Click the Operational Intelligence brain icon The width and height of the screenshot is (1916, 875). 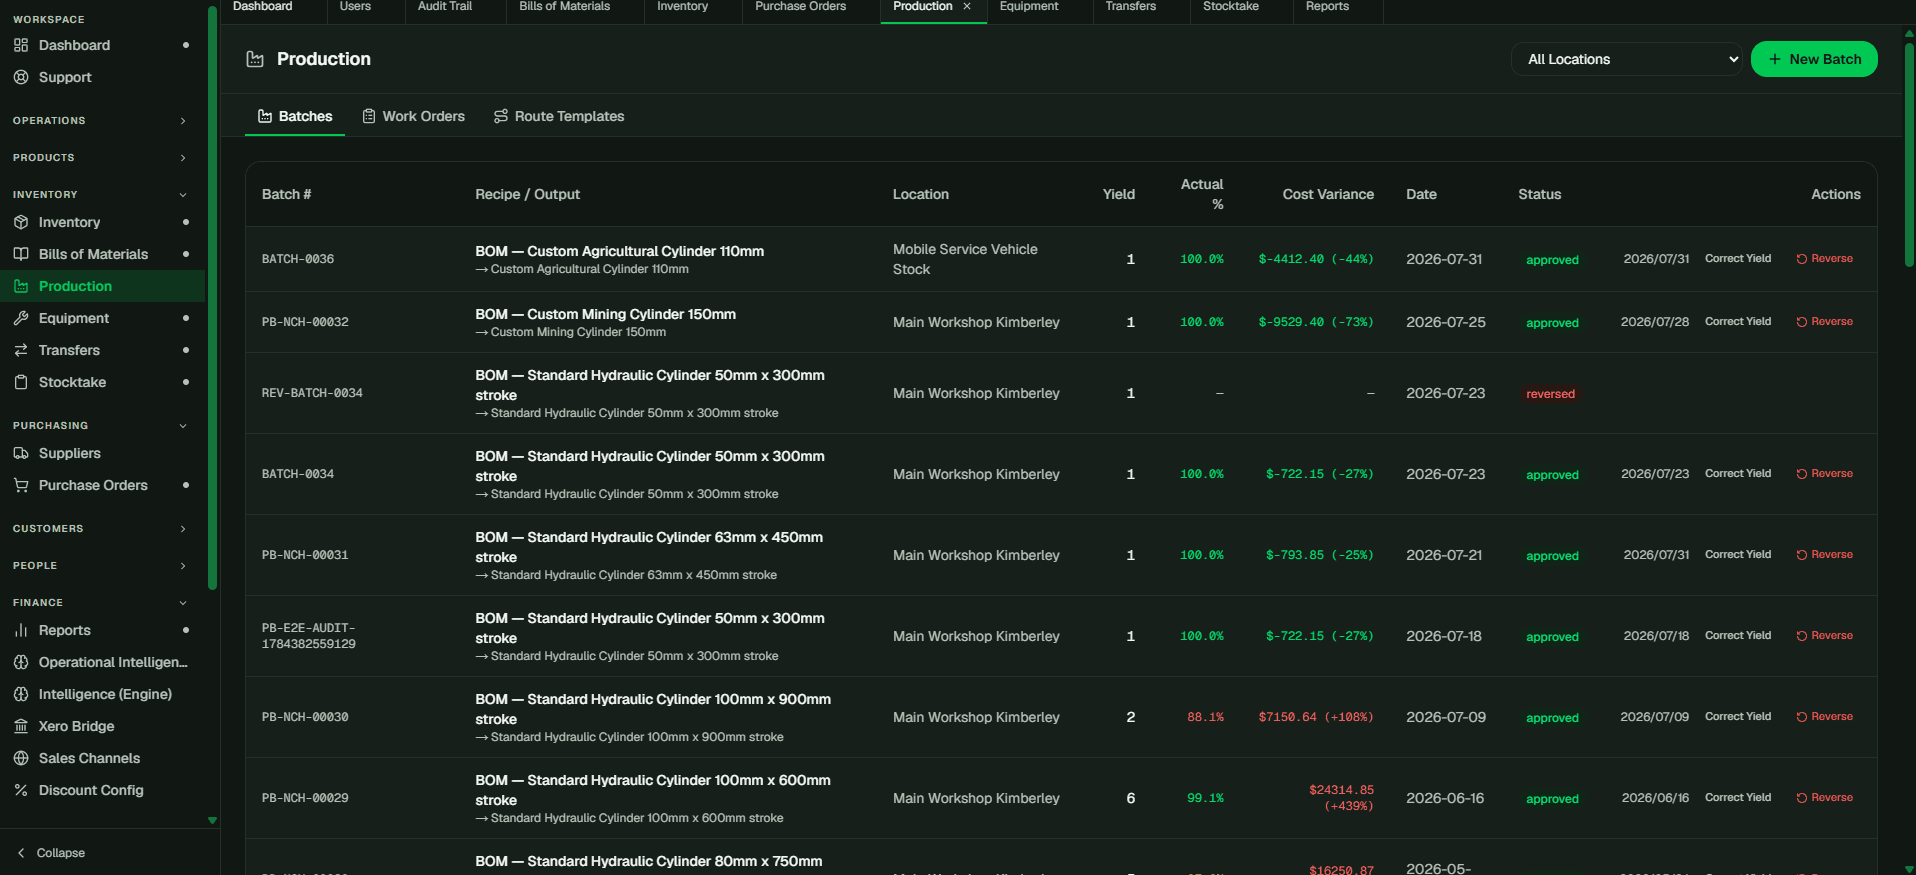(x=21, y=662)
